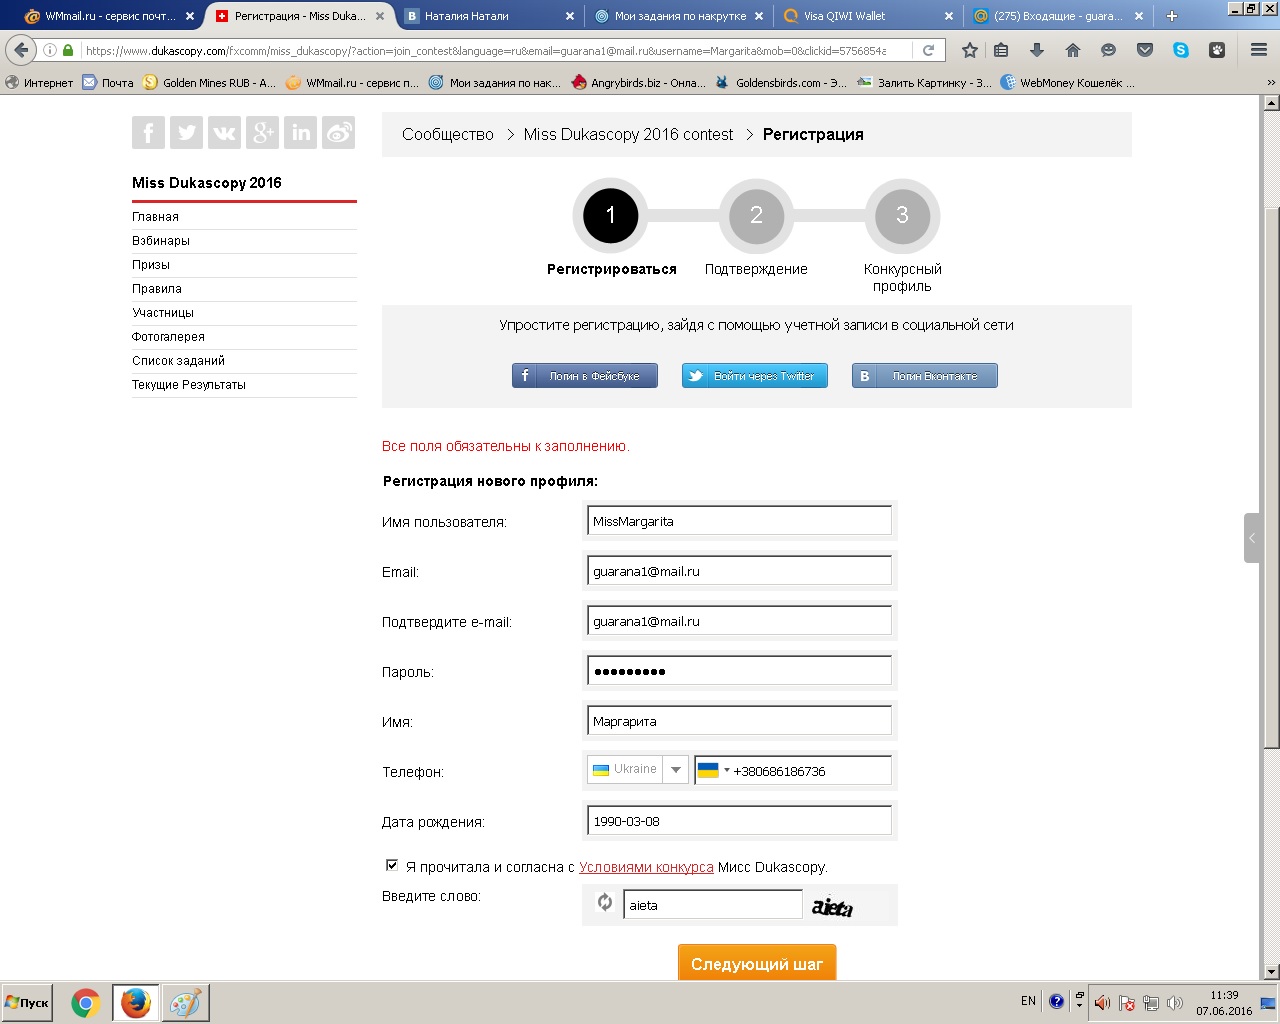Viewport: 1280px width, 1024px height.
Task: Open Текущие Результаты in the sidebar menu
Action: 189,384
